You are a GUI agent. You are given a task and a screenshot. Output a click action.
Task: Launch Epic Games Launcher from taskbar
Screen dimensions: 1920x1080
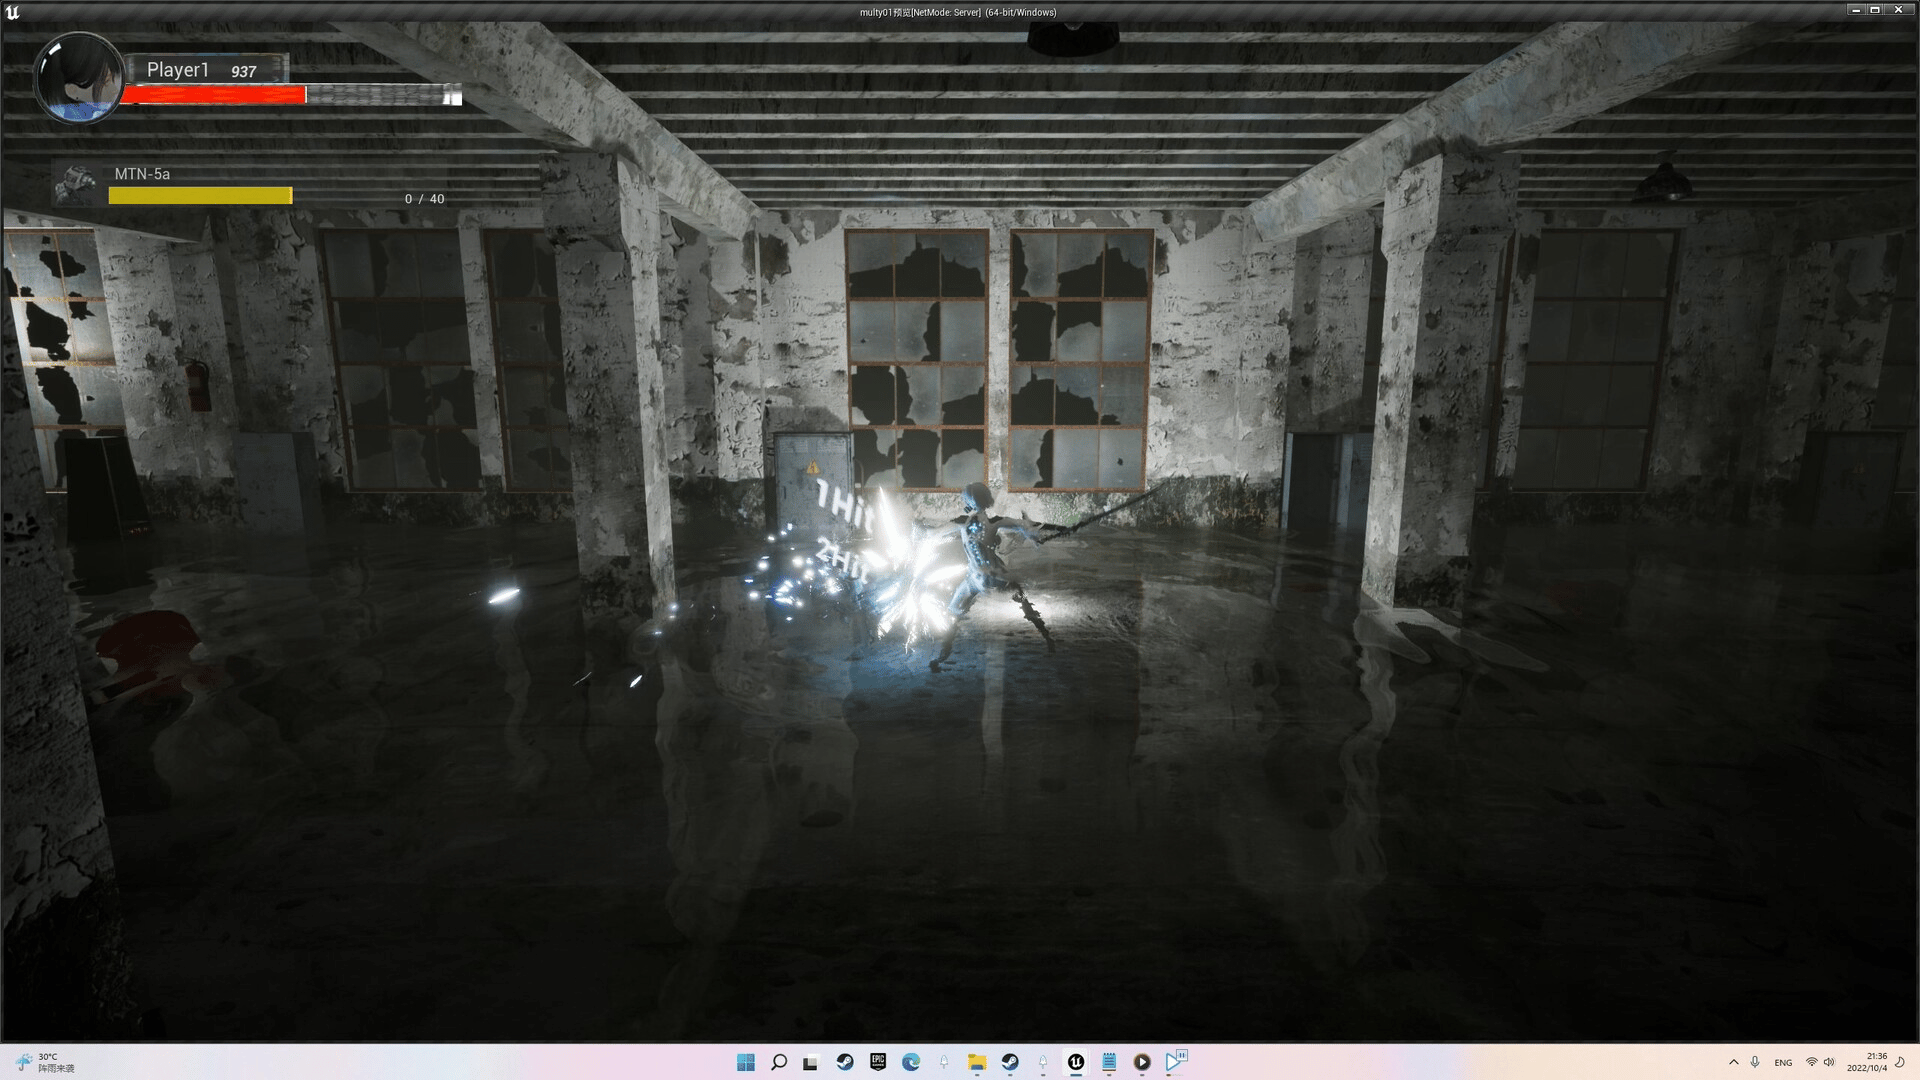pyautogui.click(x=878, y=1062)
